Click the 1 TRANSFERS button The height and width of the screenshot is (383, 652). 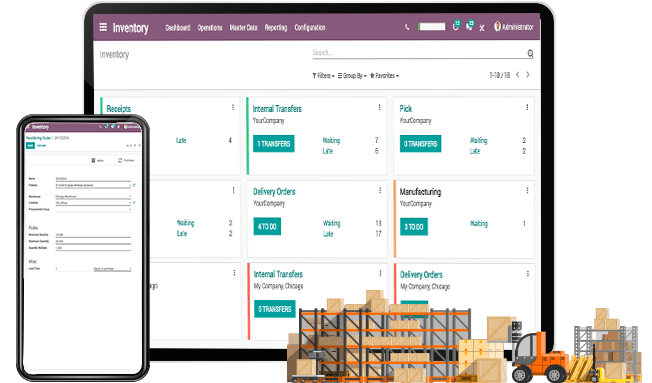tap(274, 144)
